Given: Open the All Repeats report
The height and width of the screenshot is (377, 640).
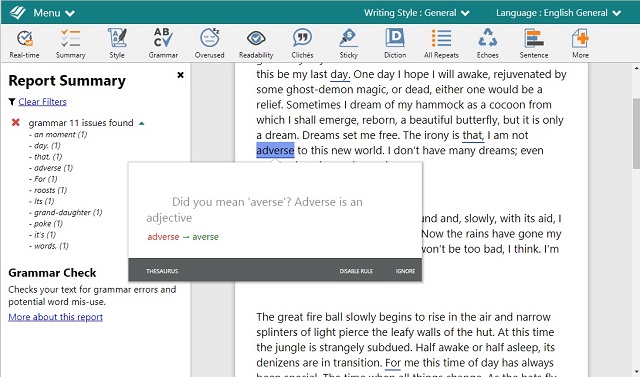Looking at the screenshot, I should click(x=441, y=44).
